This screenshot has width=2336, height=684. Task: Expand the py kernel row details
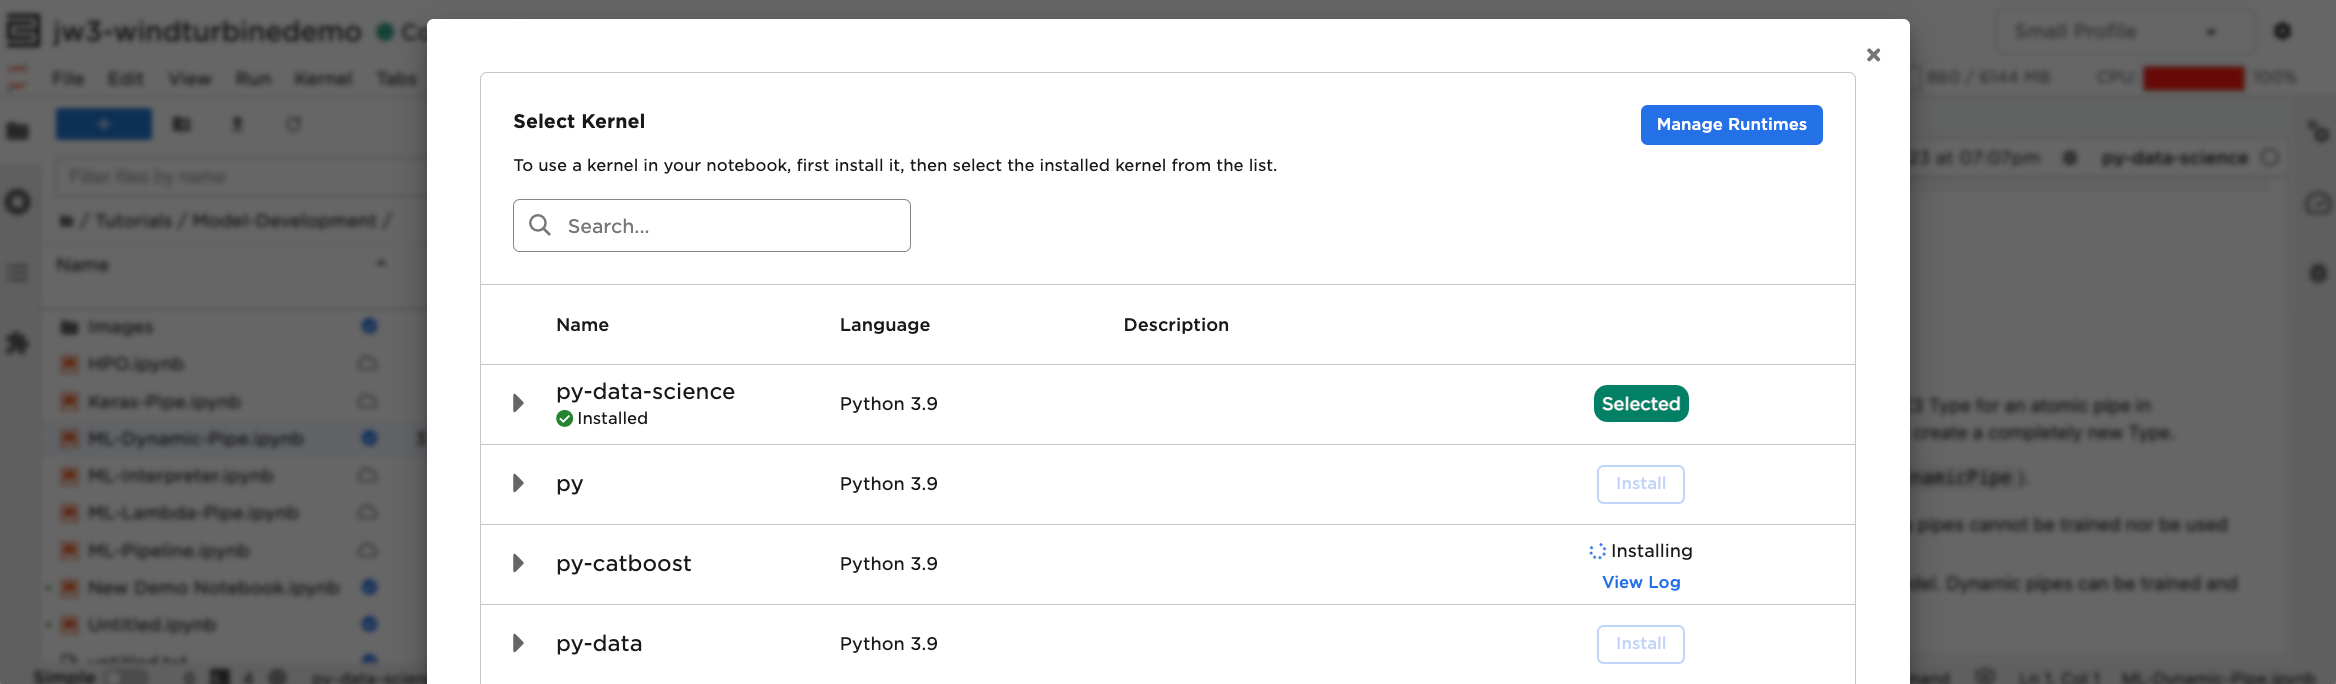518,483
